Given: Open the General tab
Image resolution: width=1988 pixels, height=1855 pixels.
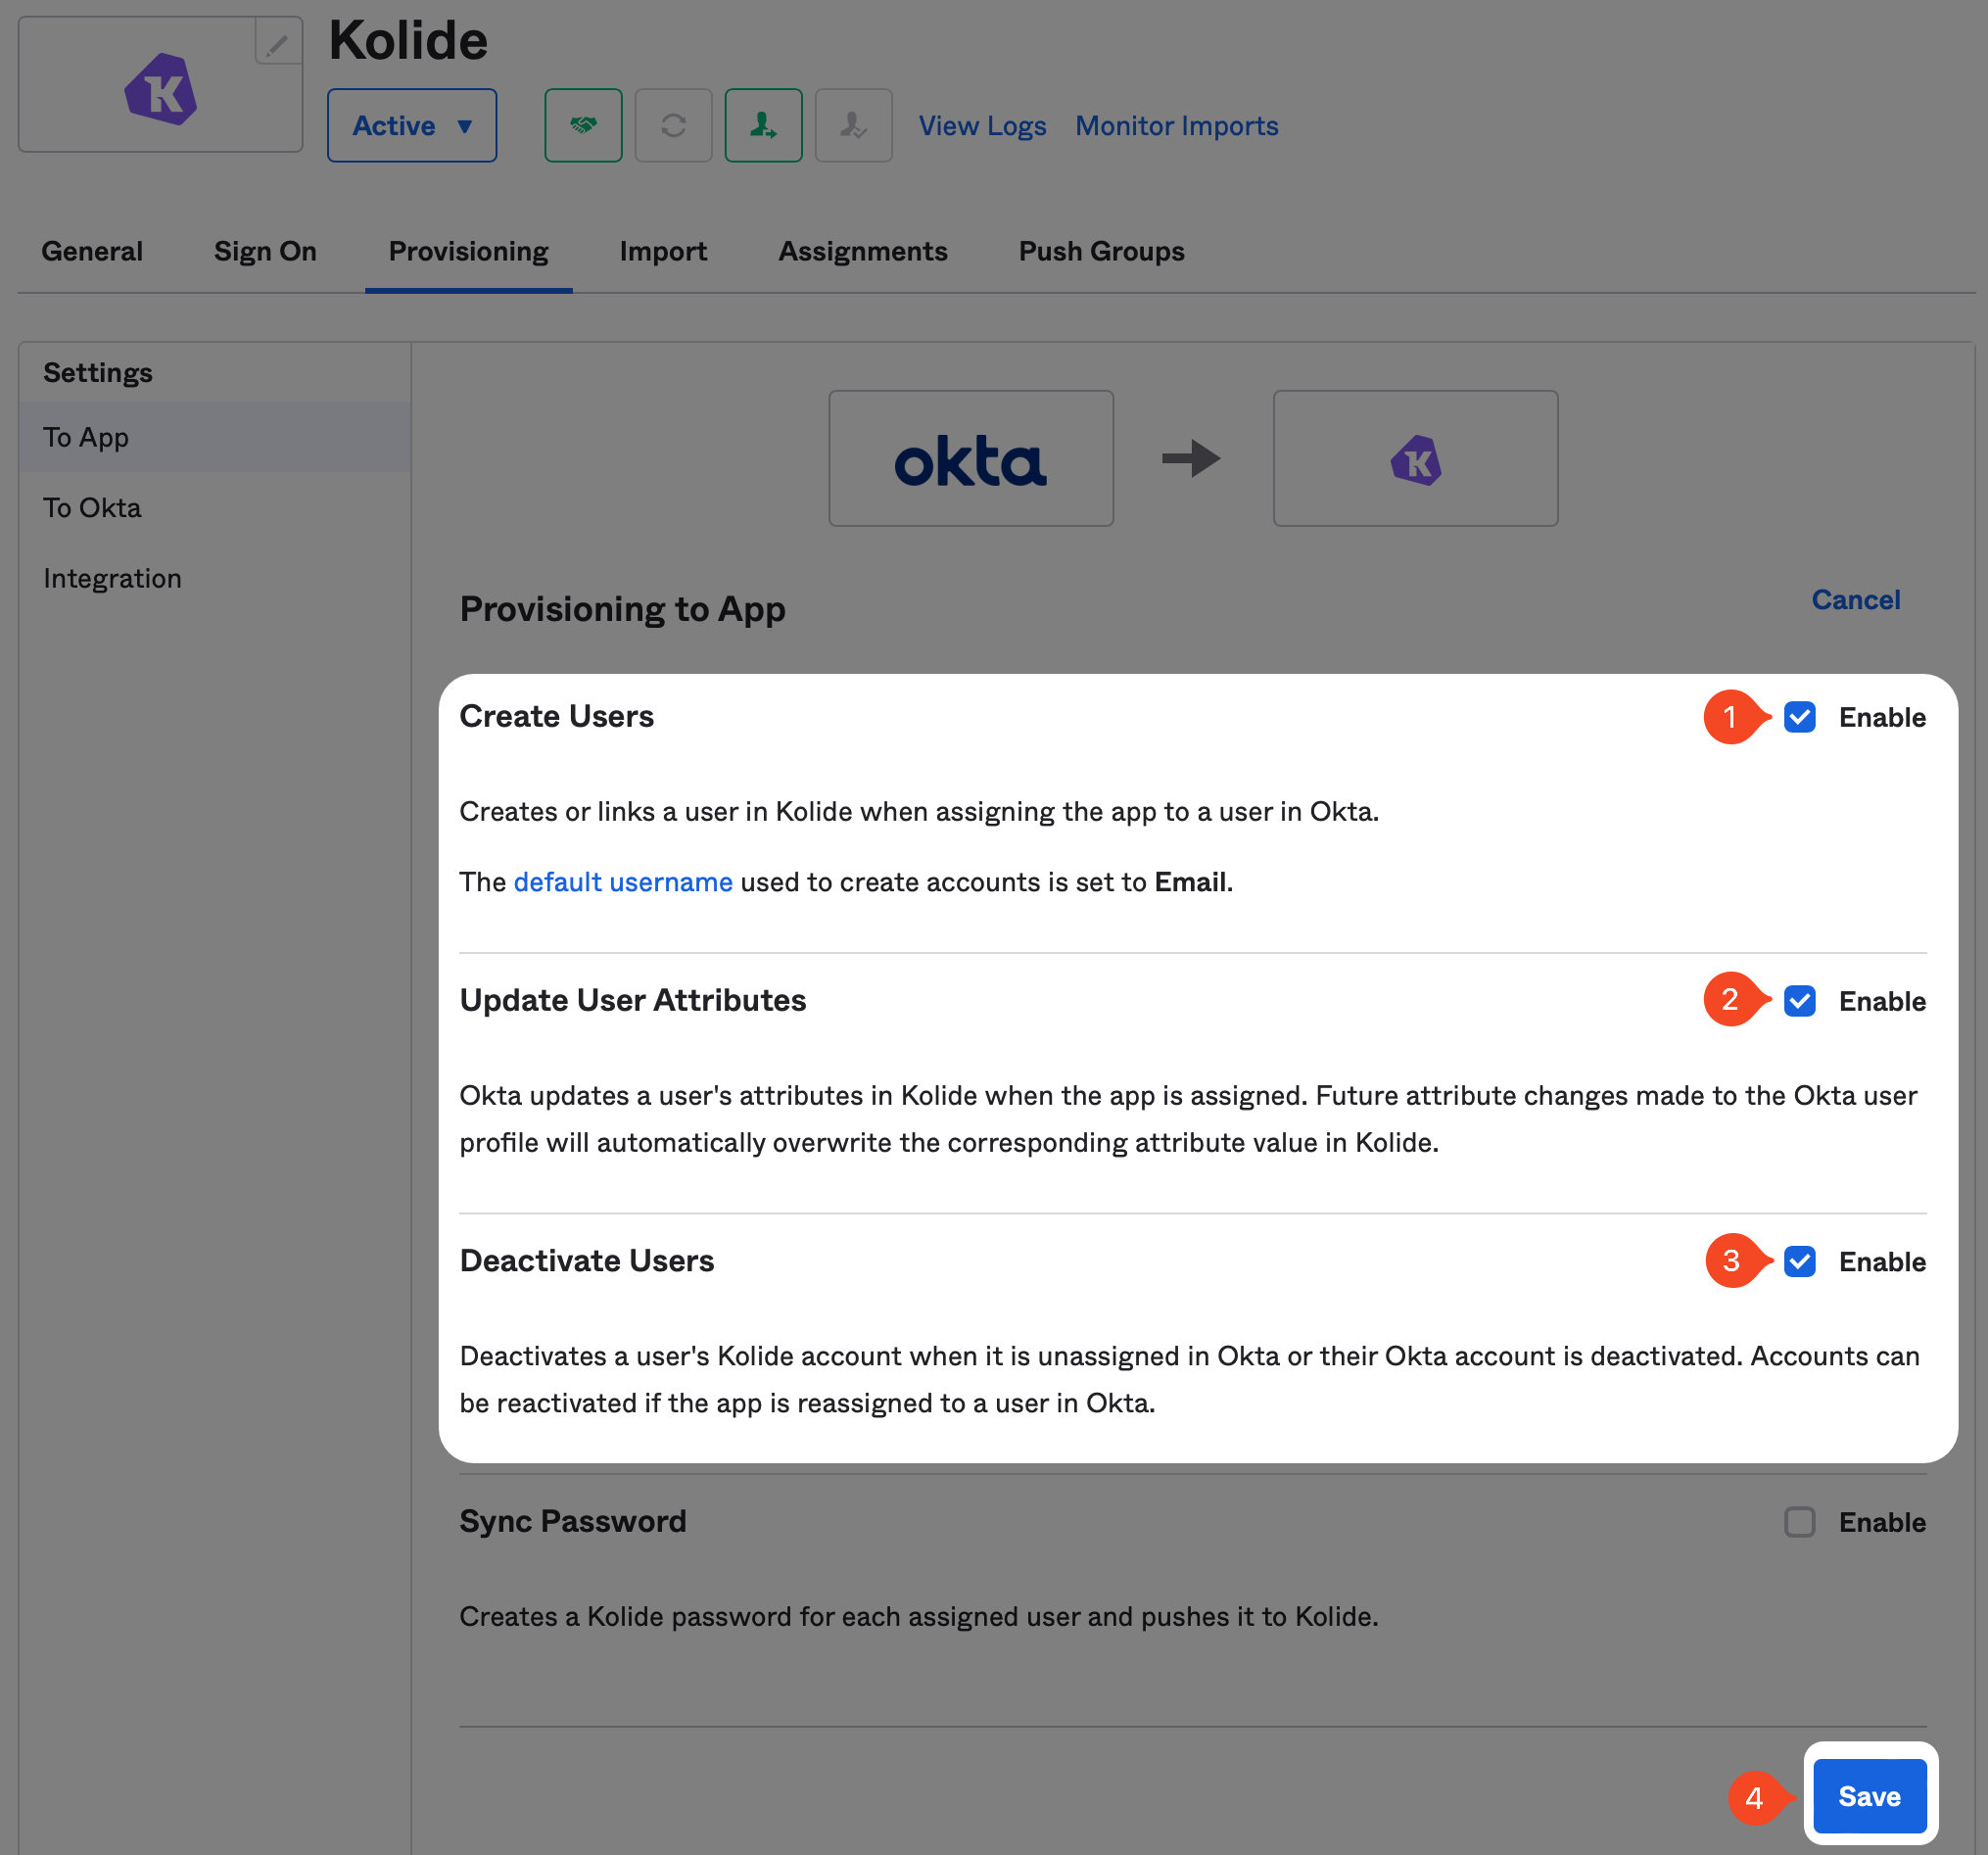Looking at the screenshot, I should coord(92,251).
